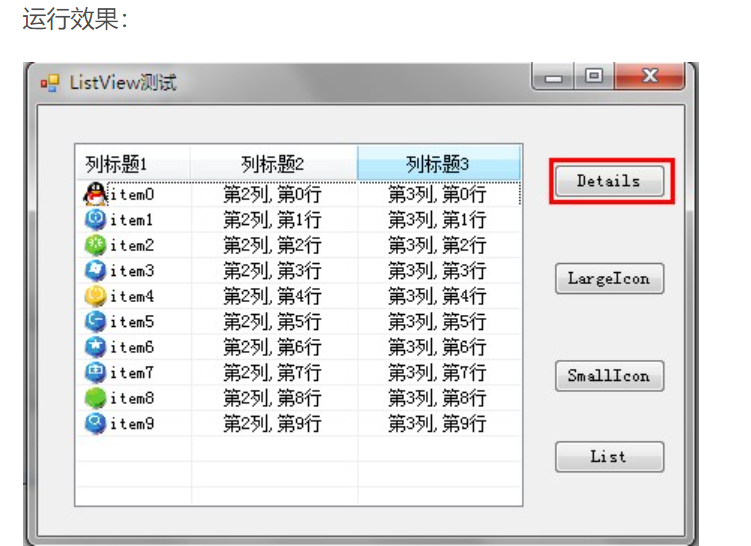Click the 列标题2 column header

[273, 164]
